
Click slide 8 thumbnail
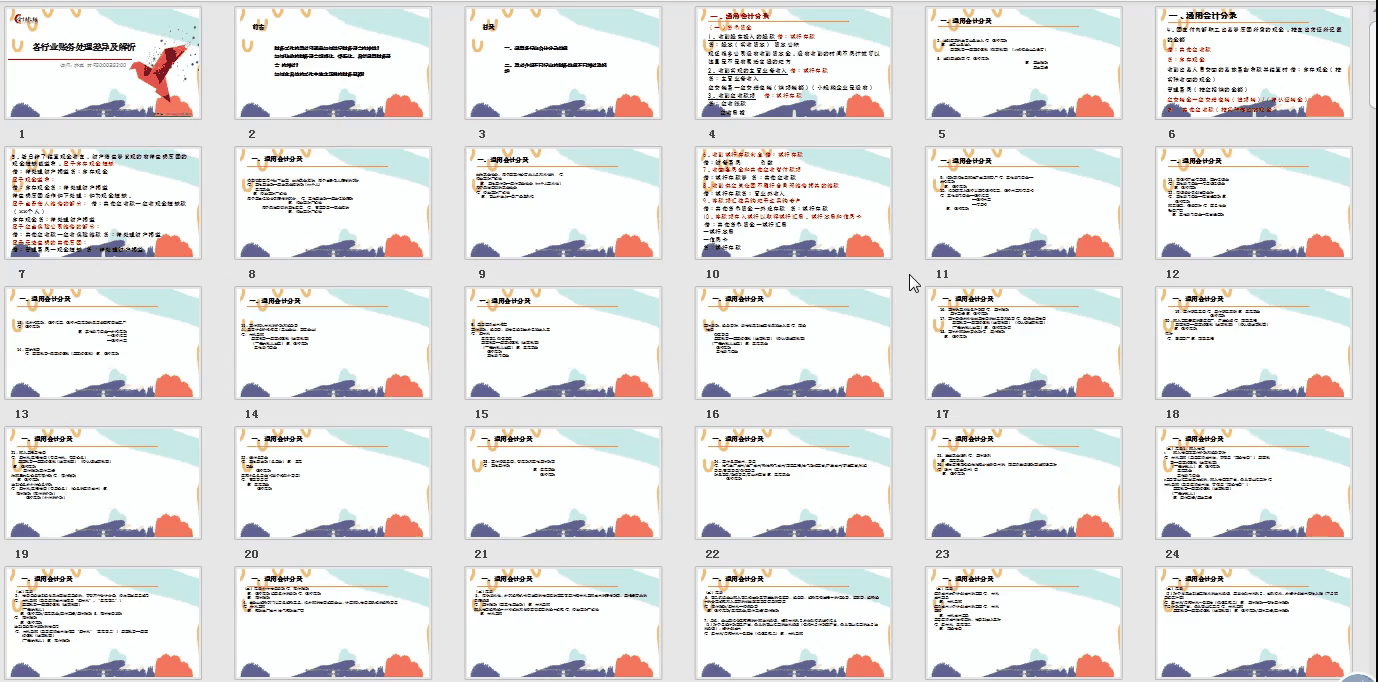(334, 203)
